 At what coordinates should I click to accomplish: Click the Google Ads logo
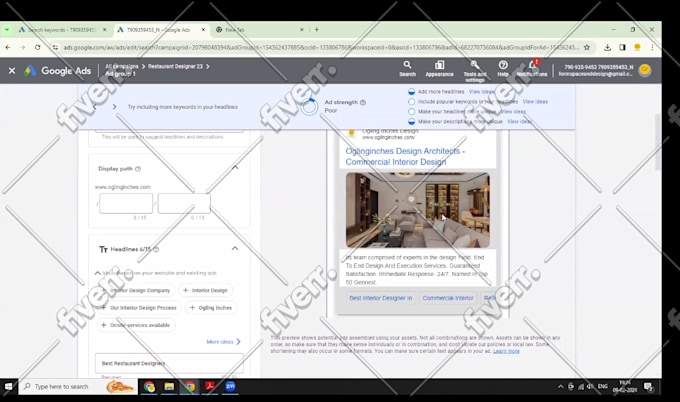click(58, 71)
